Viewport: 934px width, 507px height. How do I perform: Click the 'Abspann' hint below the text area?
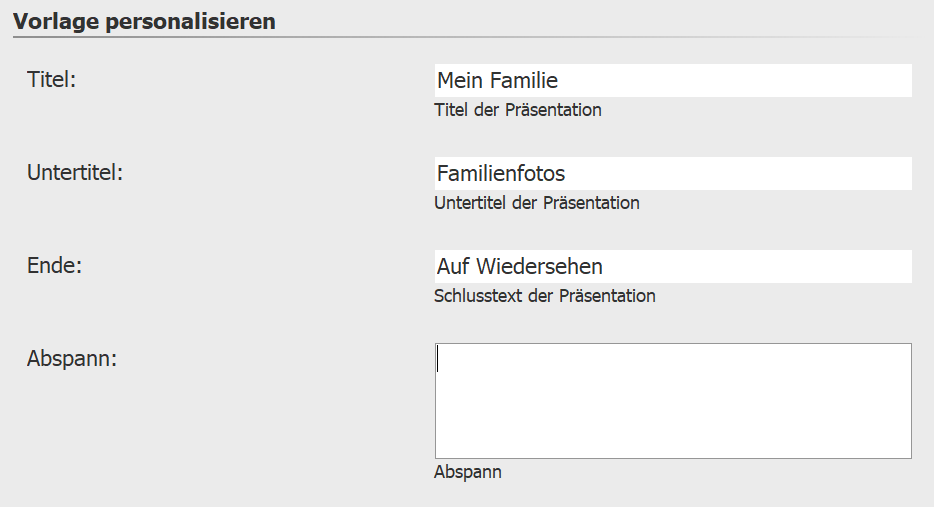(x=468, y=472)
